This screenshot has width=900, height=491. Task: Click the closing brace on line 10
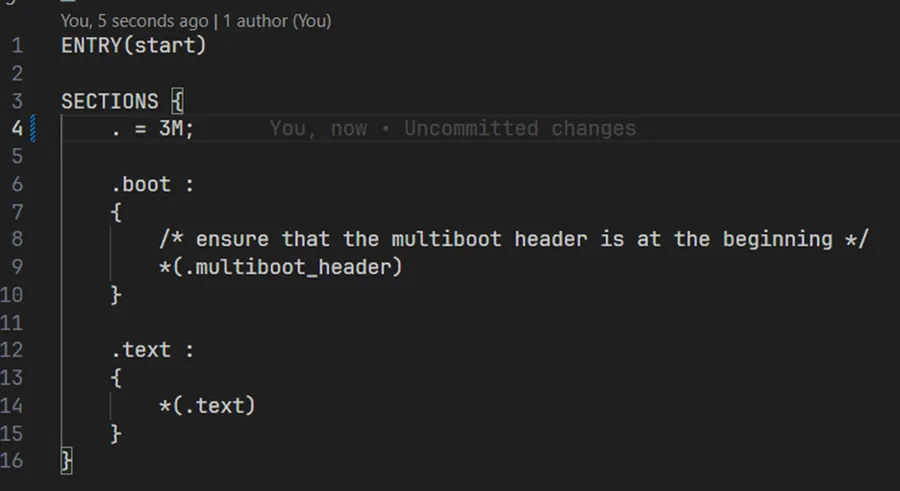pos(116,295)
